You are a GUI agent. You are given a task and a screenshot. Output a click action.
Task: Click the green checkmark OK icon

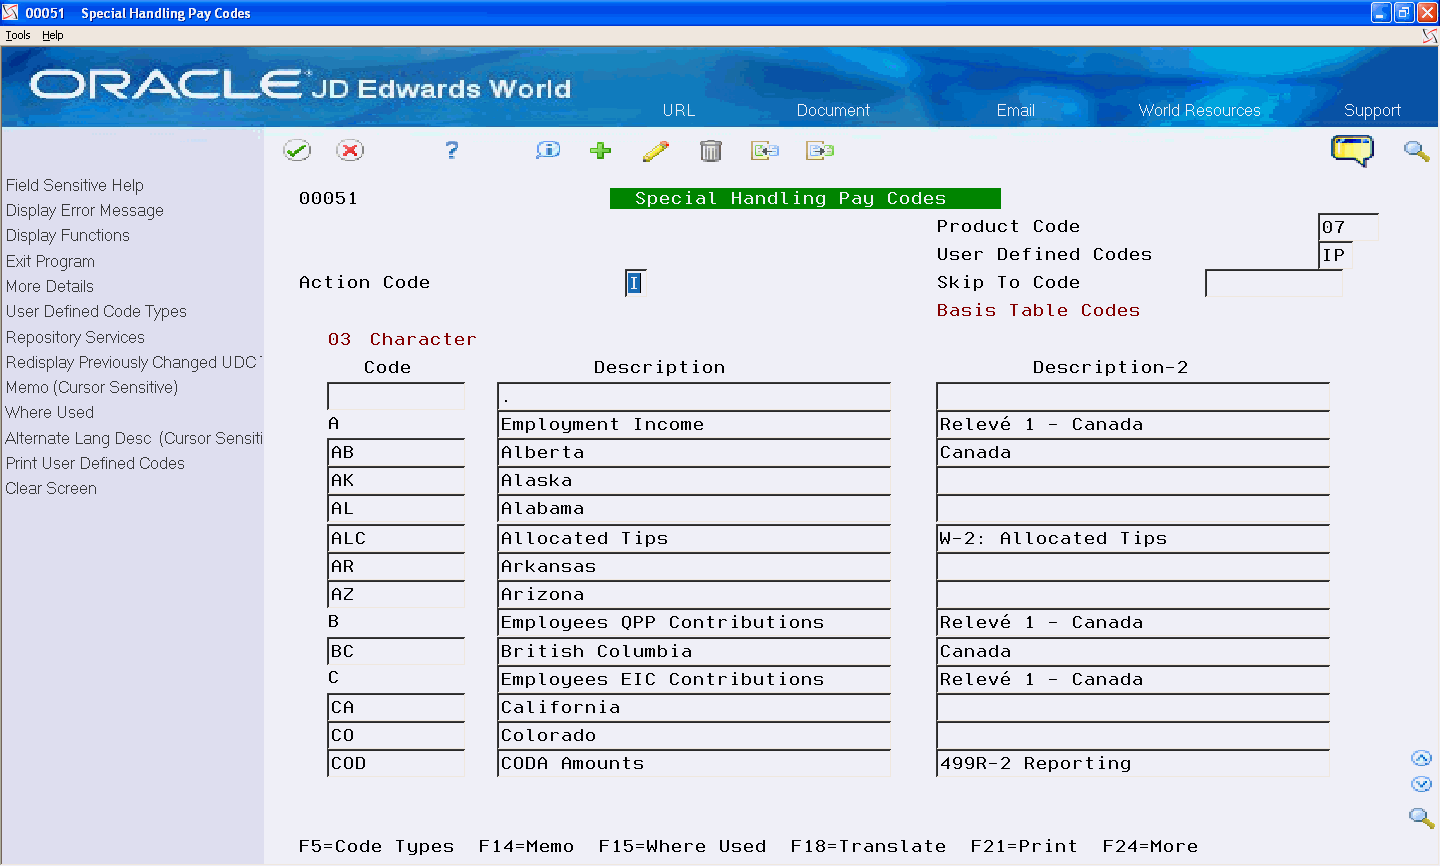click(x=297, y=150)
